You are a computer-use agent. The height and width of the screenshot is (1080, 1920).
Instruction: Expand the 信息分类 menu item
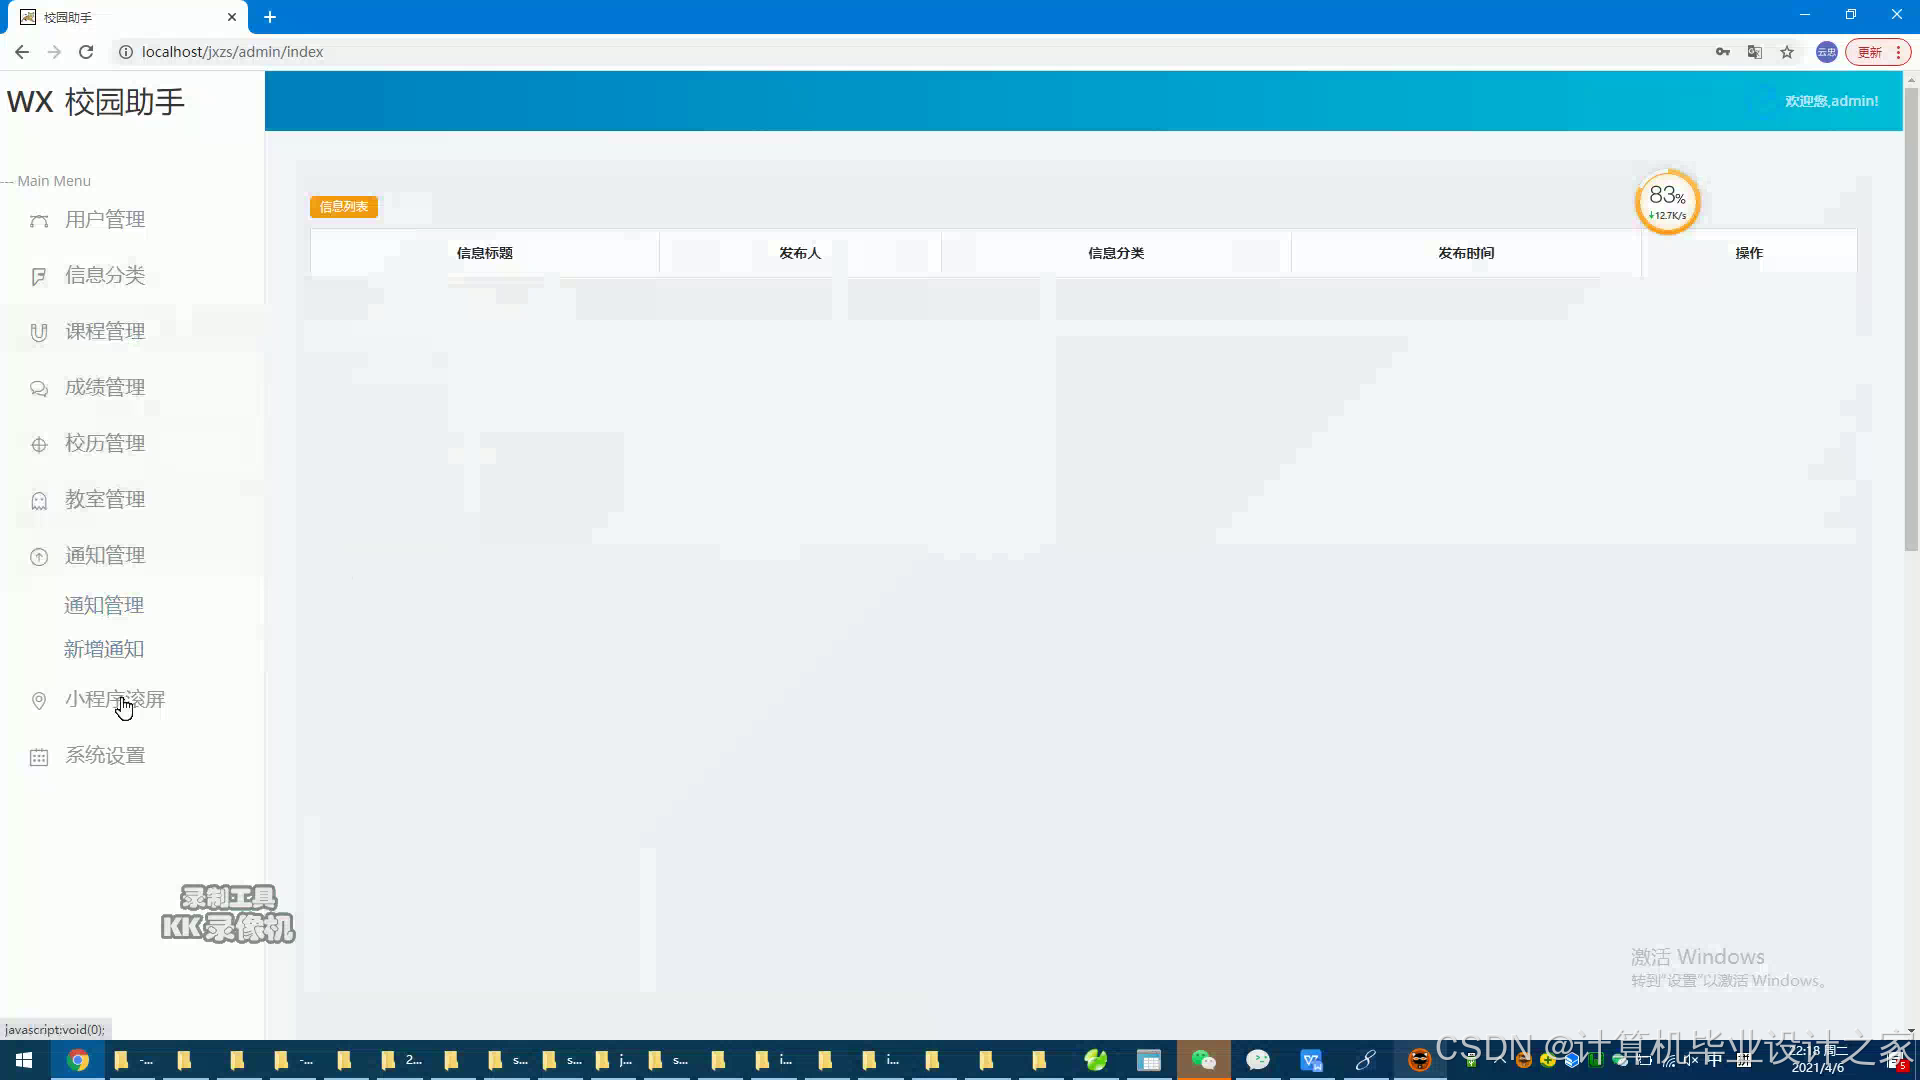[105, 276]
